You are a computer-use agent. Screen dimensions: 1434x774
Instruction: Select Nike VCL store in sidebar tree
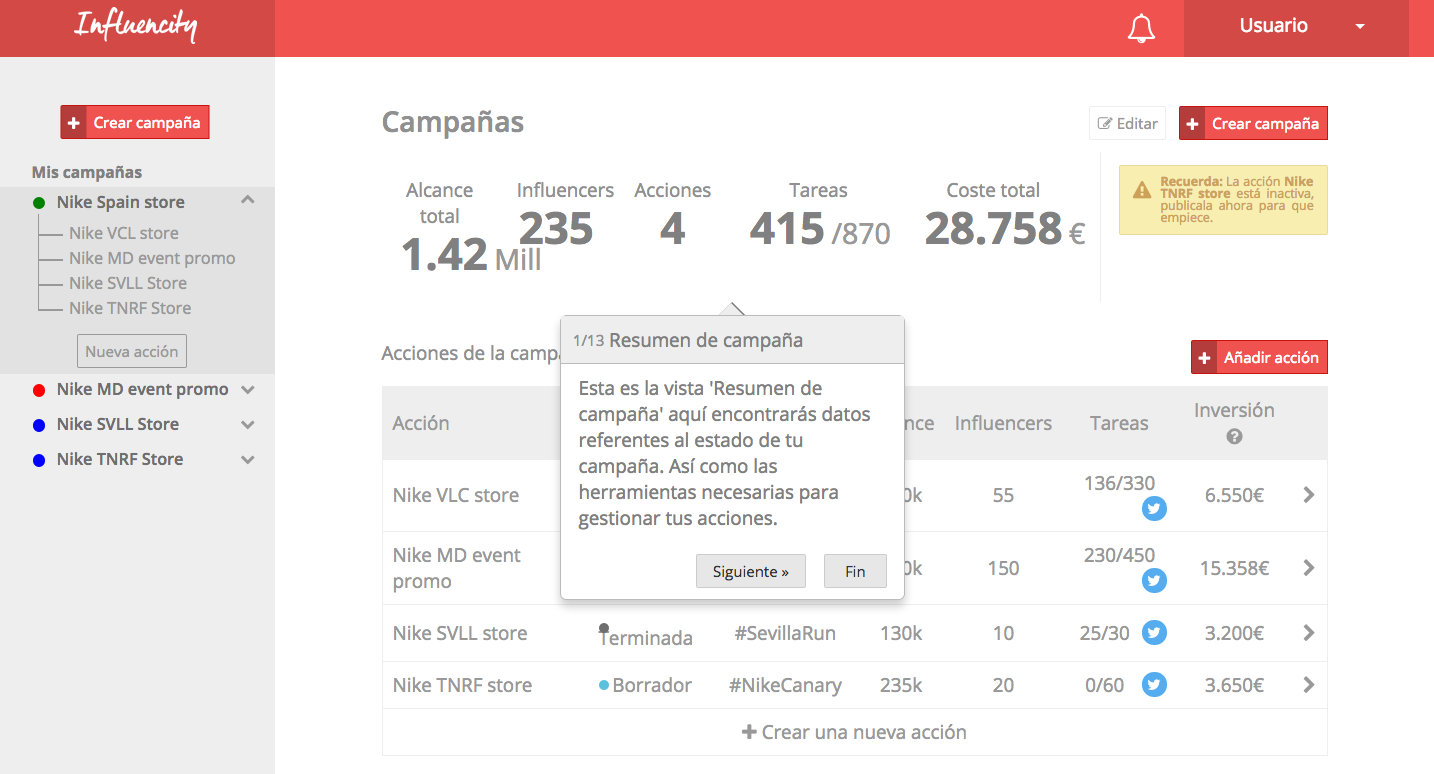(123, 233)
